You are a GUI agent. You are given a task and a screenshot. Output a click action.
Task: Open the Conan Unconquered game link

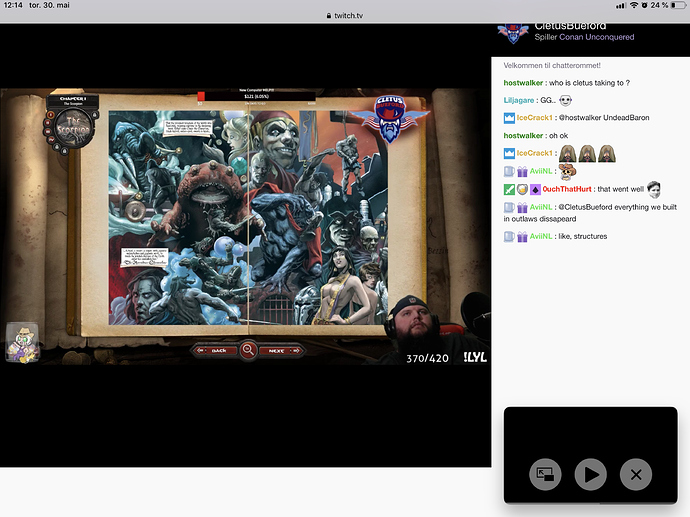(x=596, y=37)
